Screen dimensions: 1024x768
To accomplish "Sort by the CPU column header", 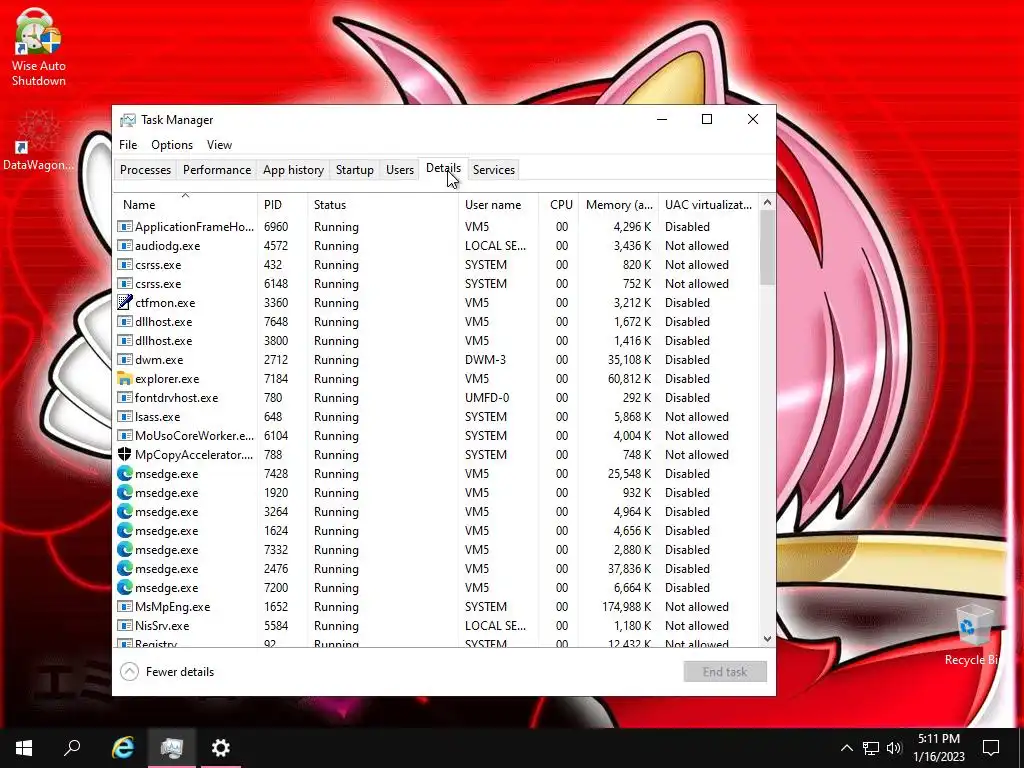I will pyautogui.click(x=558, y=204).
